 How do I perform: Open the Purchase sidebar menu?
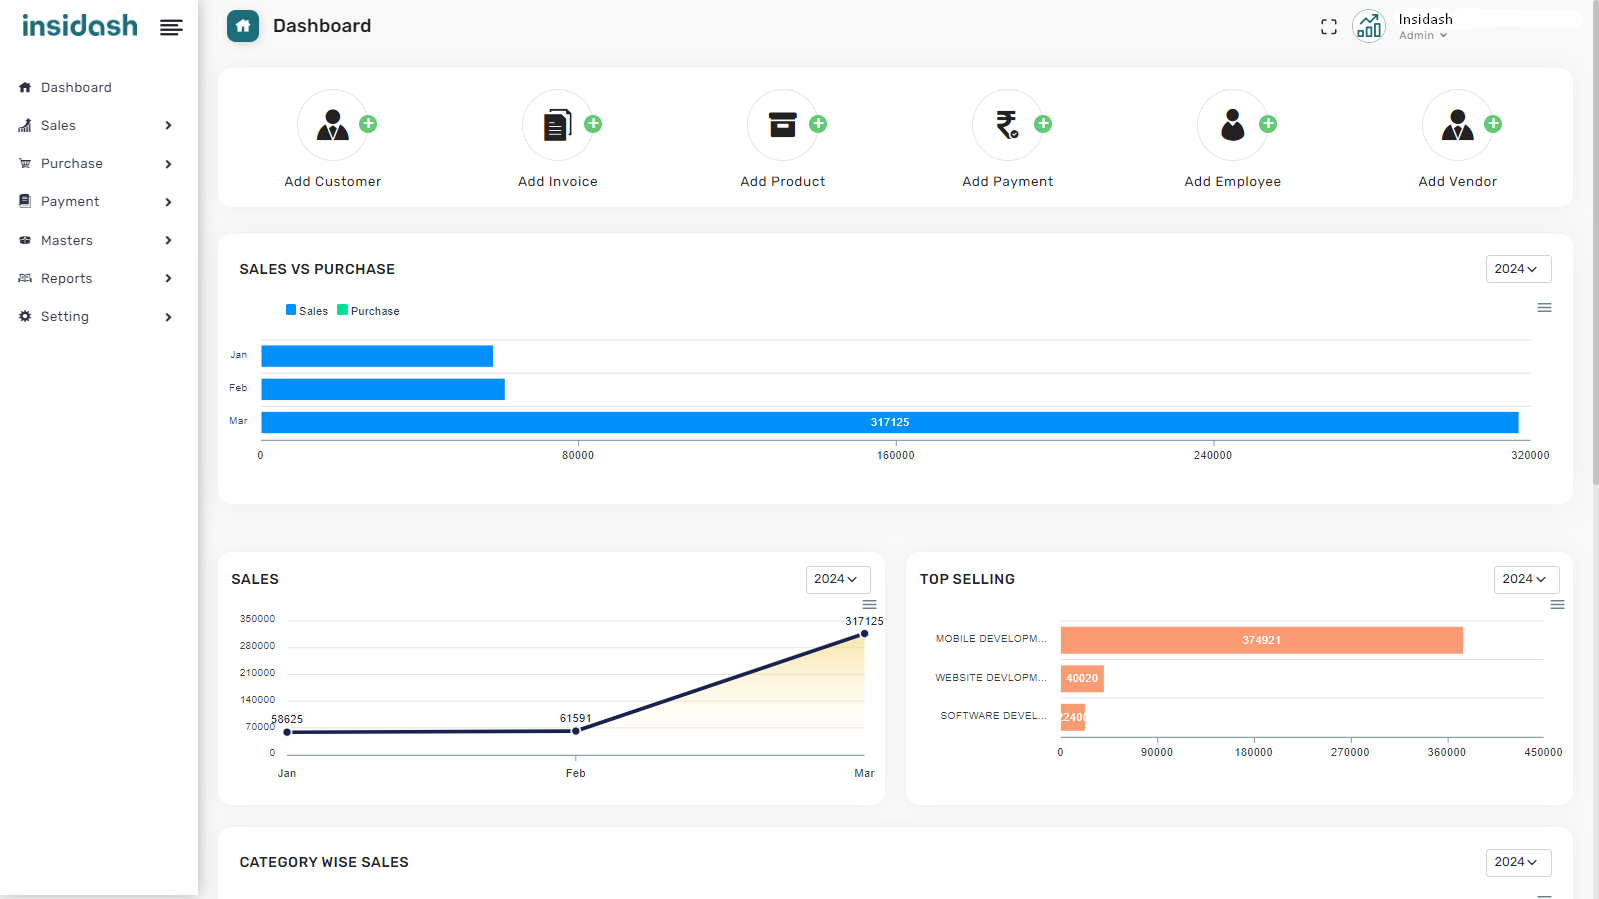[x=72, y=163]
